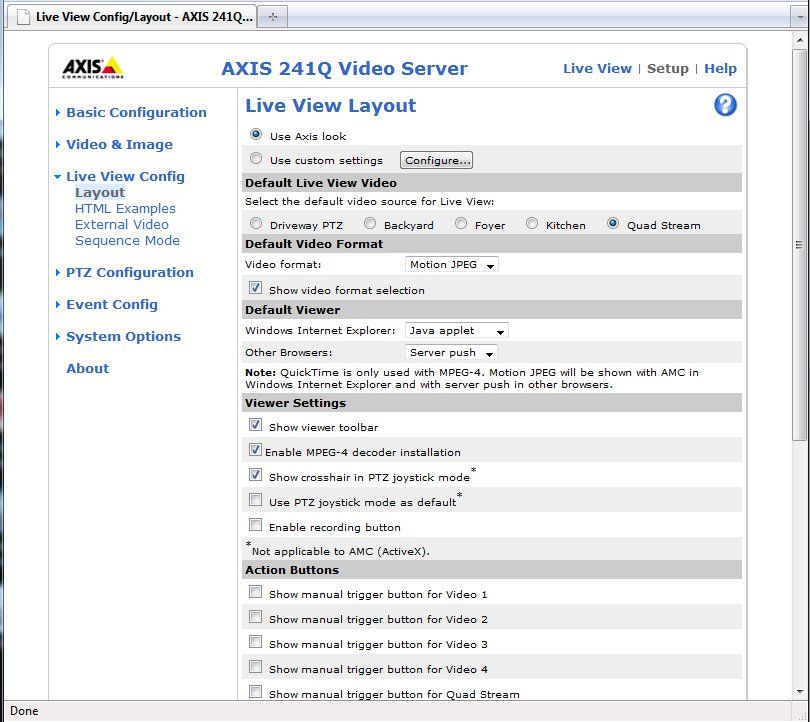Enable the recording button checkbox
Viewport: 810px width, 722px height.
click(x=255, y=525)
